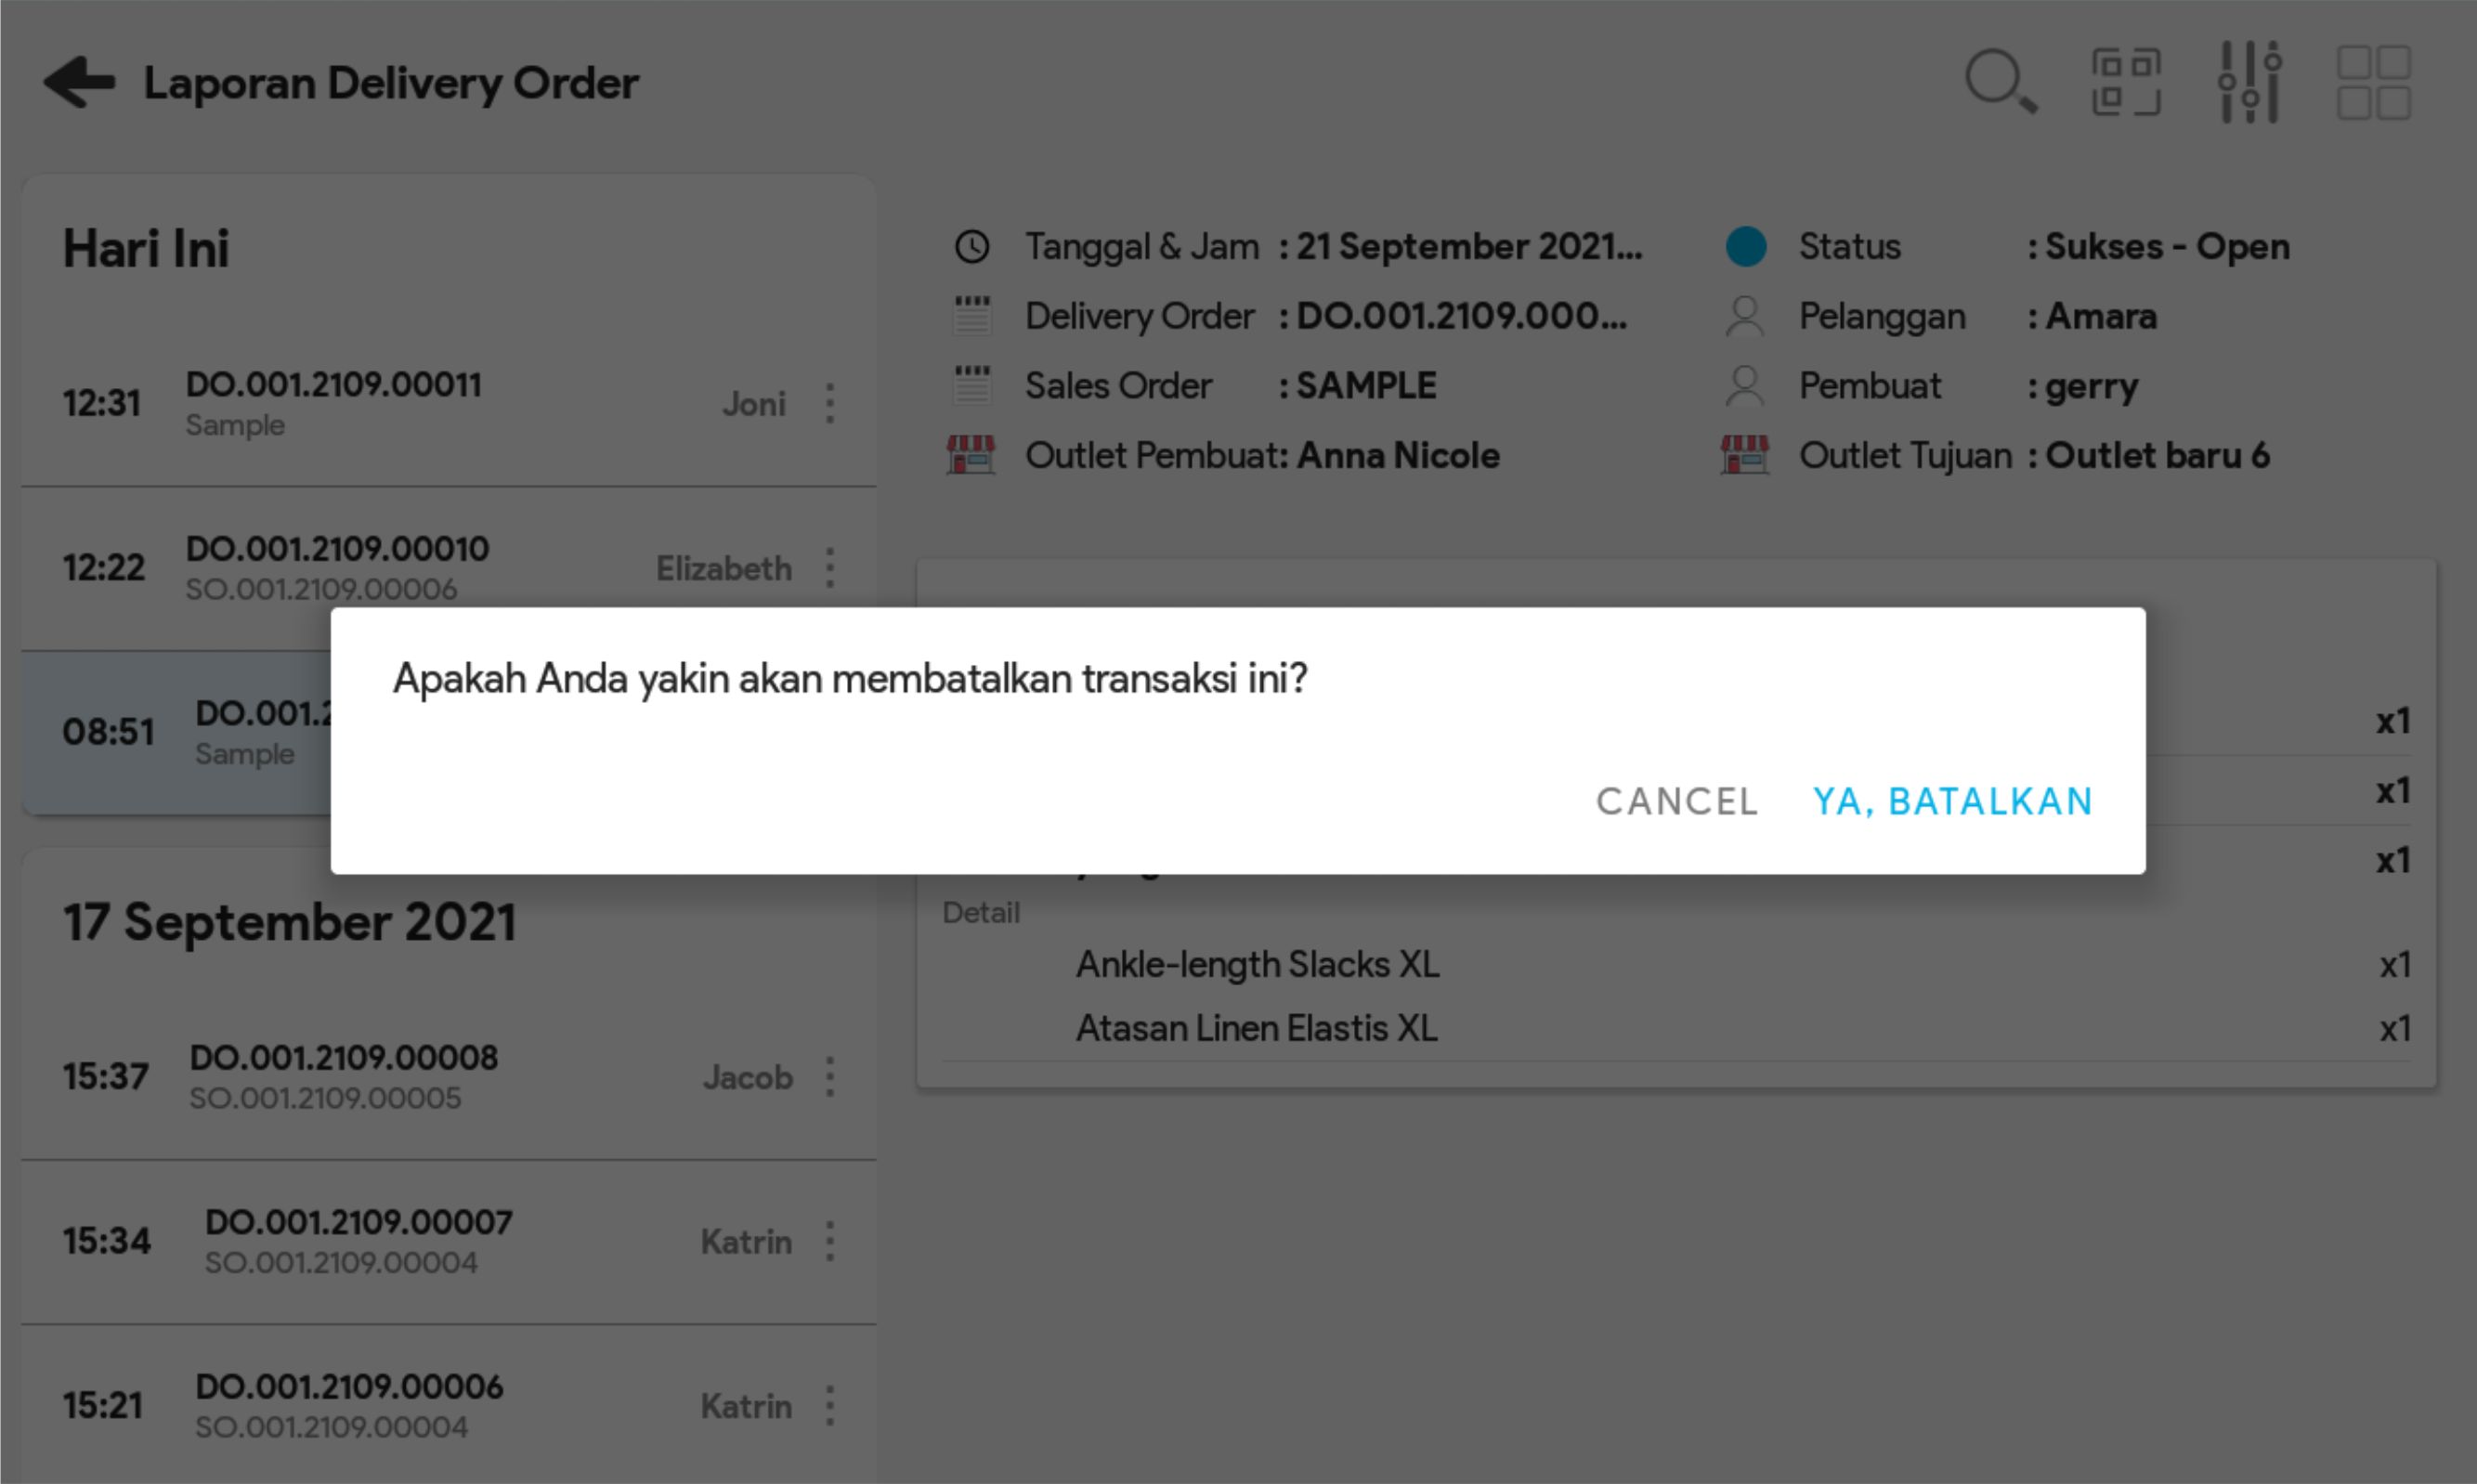
Task: Select delivery order DO.001.2109.00011
Action: (x=334, y=385)
